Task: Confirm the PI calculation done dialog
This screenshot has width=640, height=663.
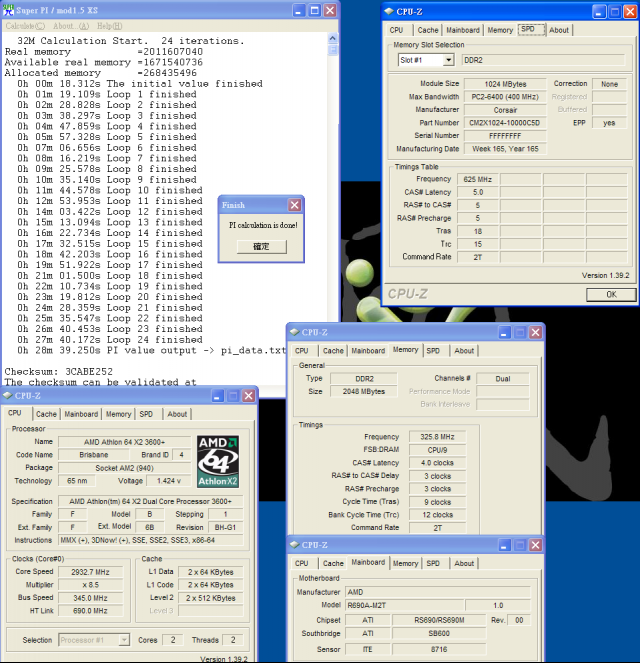Action: click(x=261, y=247)
